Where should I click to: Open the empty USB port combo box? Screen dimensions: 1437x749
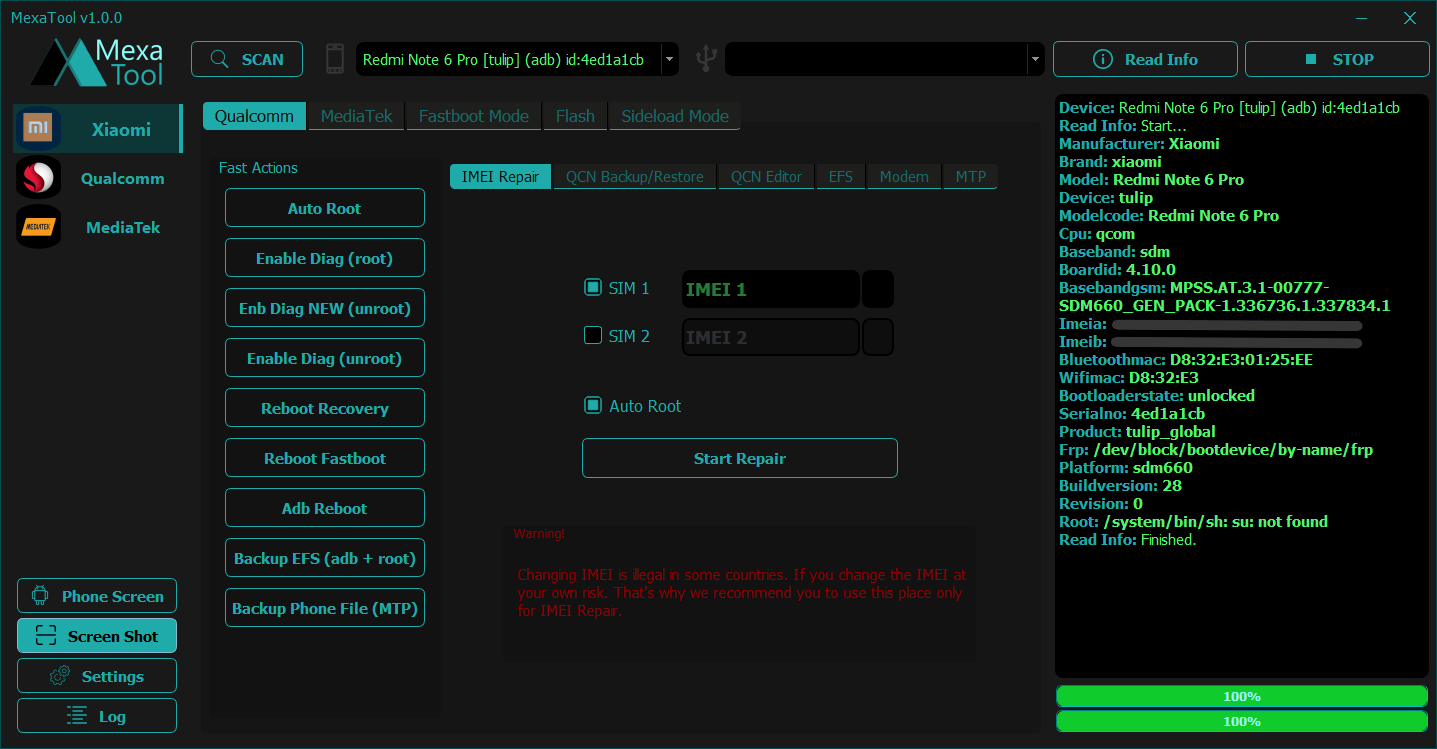[x=884, y=59]
